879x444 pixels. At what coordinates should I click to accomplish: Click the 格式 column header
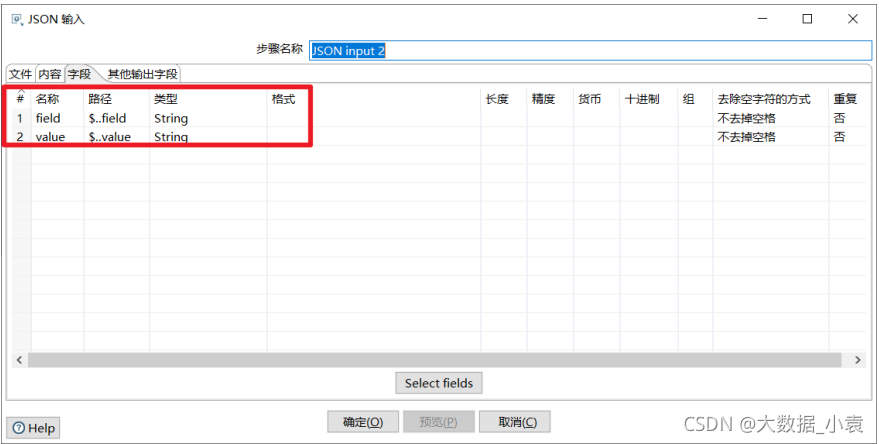tap(373, 99)
